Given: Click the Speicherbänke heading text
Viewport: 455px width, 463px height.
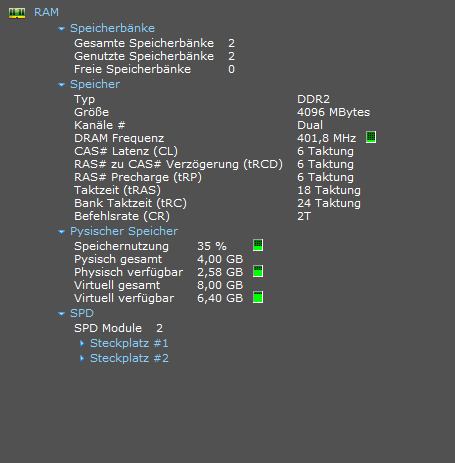Looking at the screenshot, I should pos(112,28).
